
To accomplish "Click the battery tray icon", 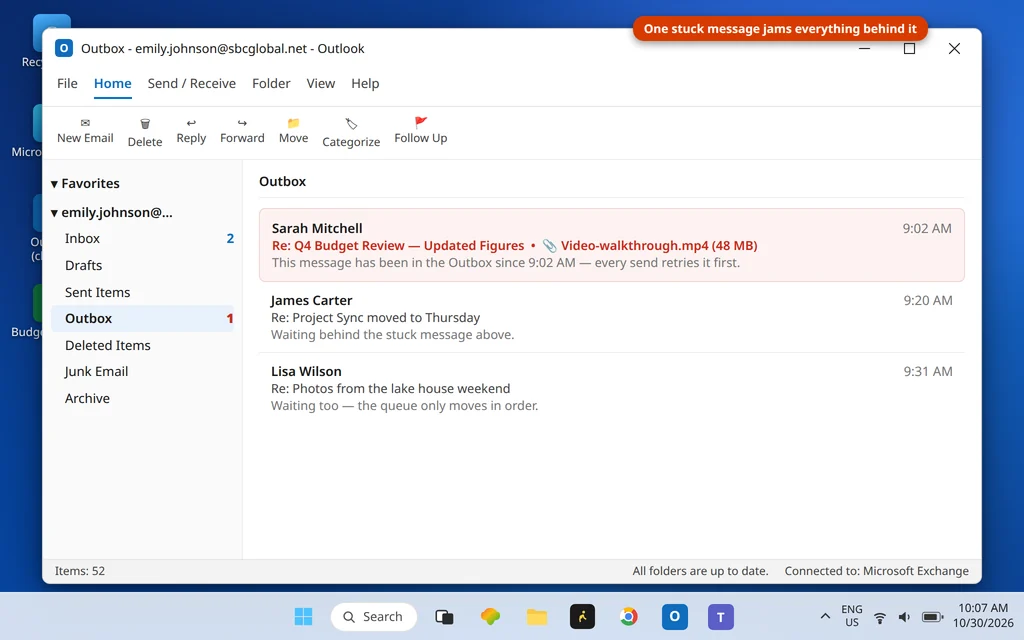I will pyautogui.click(x=932, y=617).
